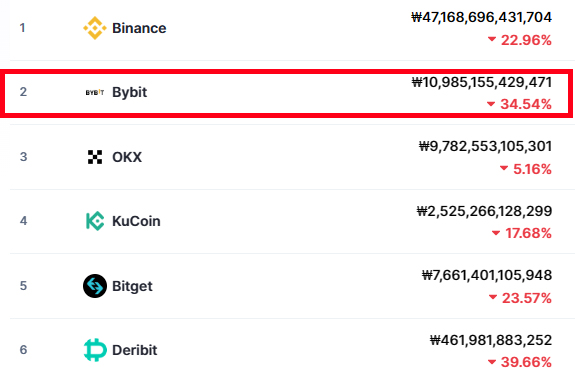Select Bybit volume ₩10,985,155,429,471

click(x=482, y=82)
